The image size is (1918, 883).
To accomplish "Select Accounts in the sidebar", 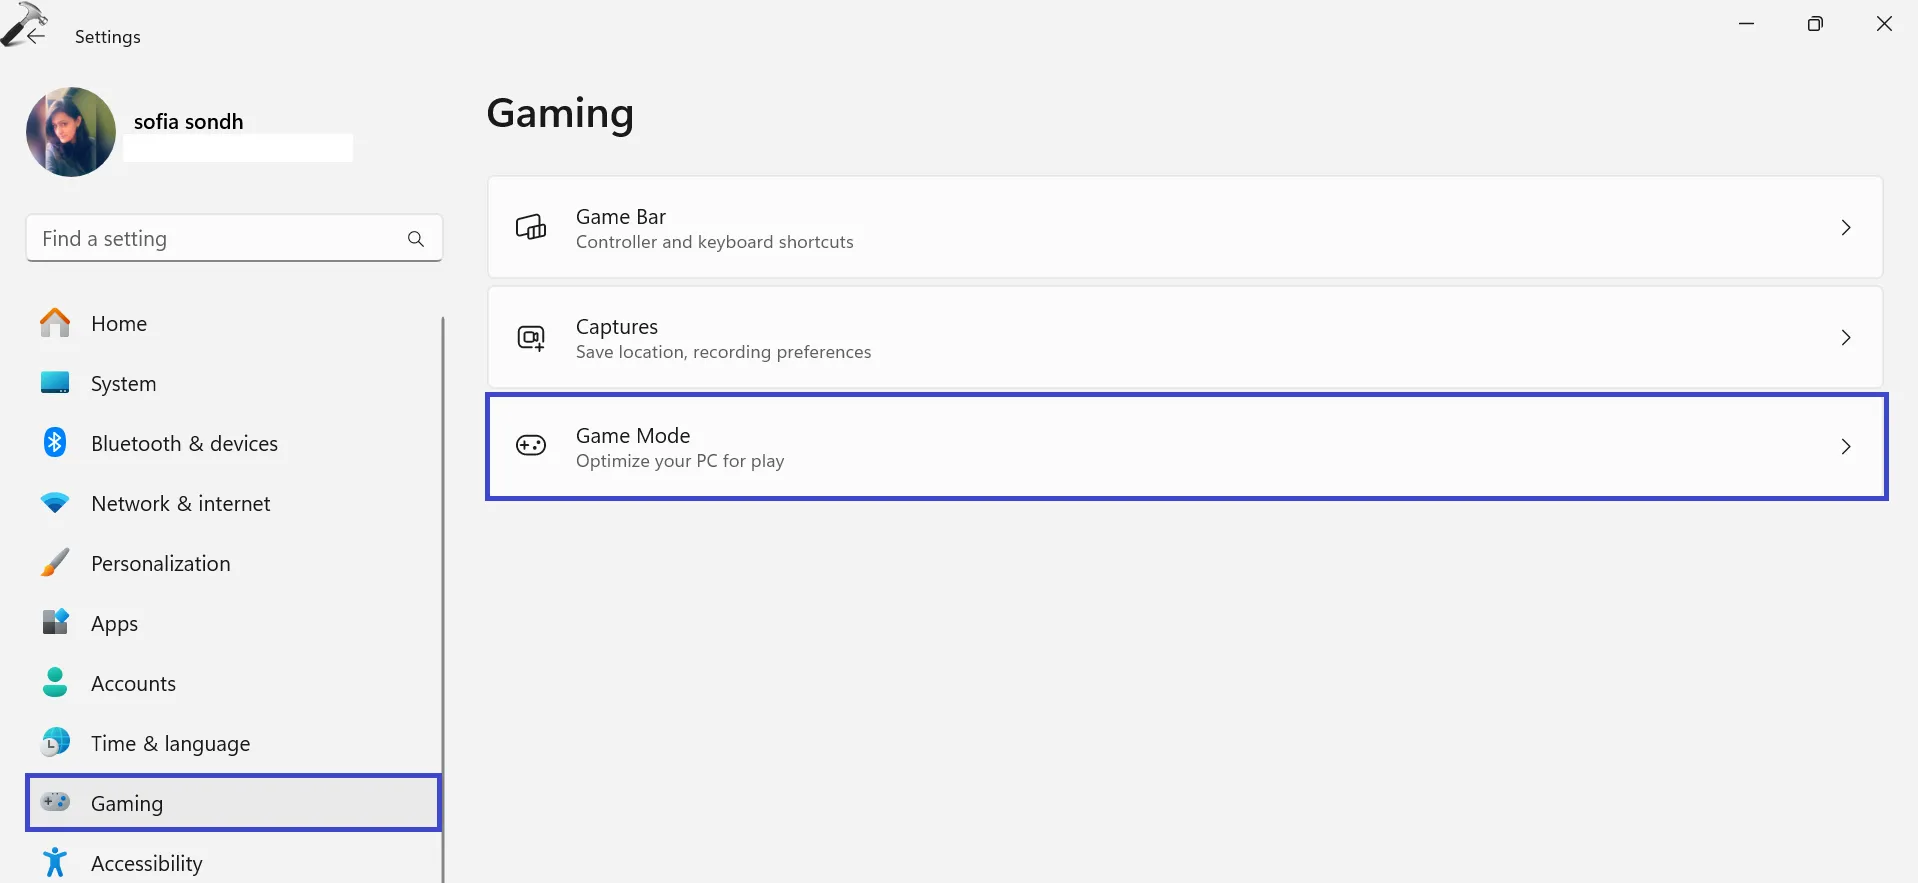I will 133,684.
